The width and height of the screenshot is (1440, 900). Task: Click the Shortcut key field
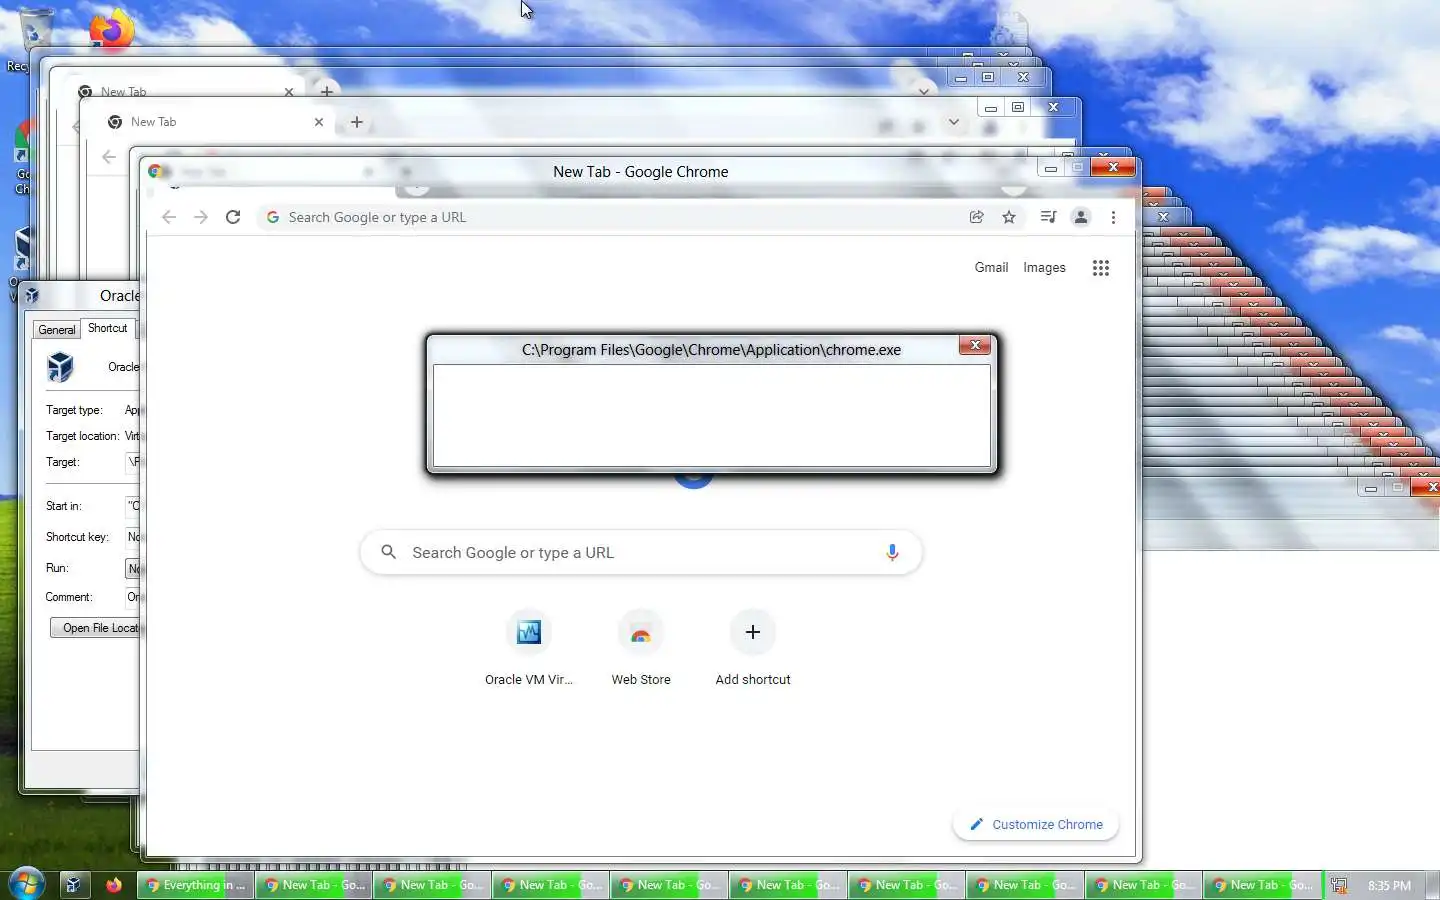[x=132, y=537]
